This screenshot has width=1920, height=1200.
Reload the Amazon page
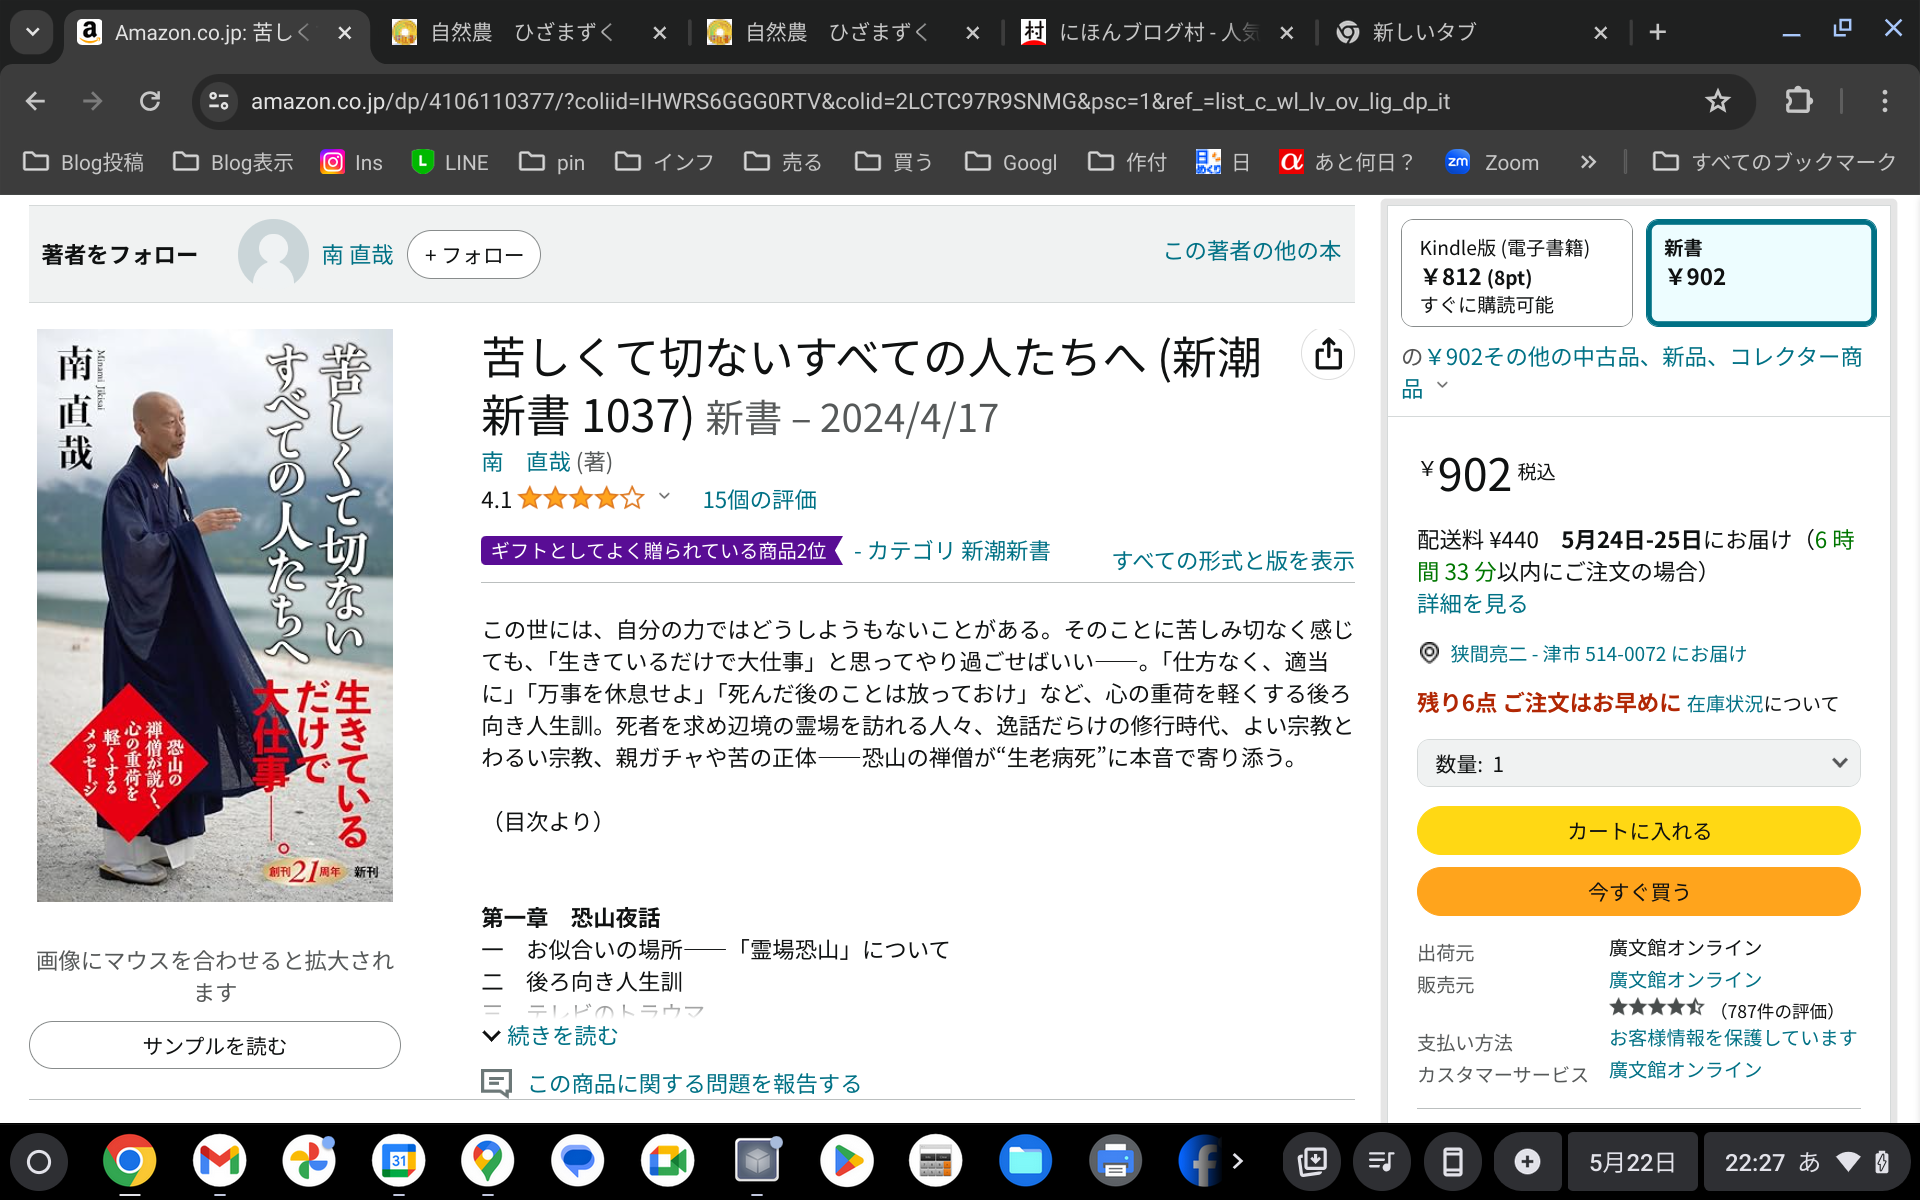pyautogui.click(x=150, y=101)
